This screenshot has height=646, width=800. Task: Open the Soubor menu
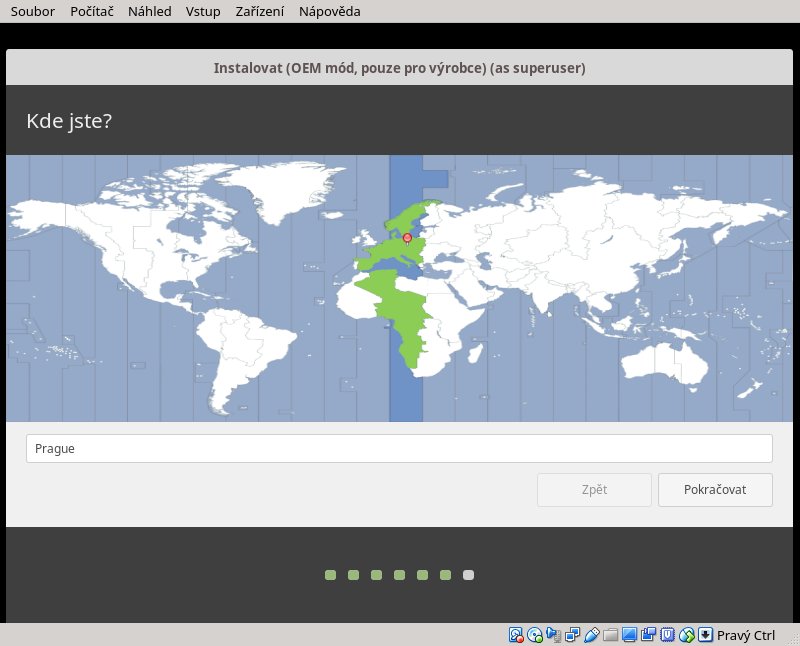(x=33, y=11)
